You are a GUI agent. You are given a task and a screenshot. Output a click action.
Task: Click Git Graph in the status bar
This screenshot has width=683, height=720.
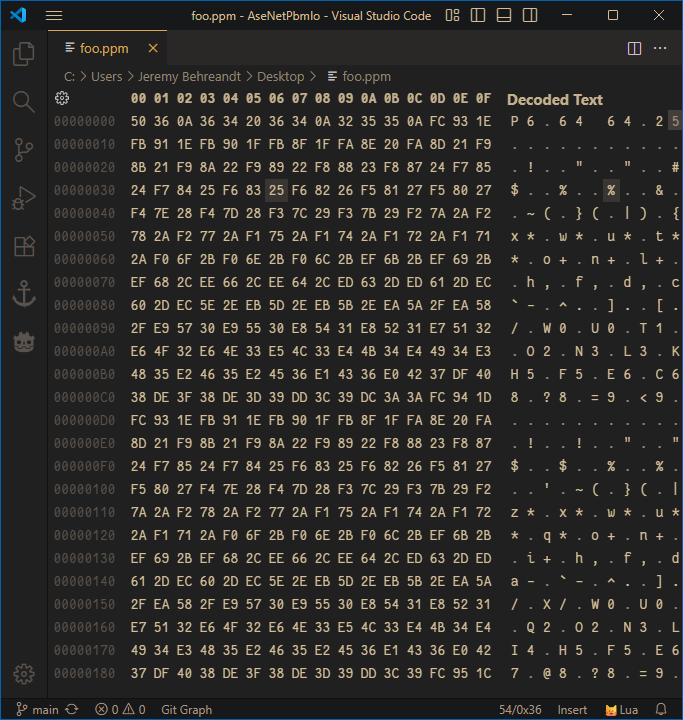coord(186,709)
